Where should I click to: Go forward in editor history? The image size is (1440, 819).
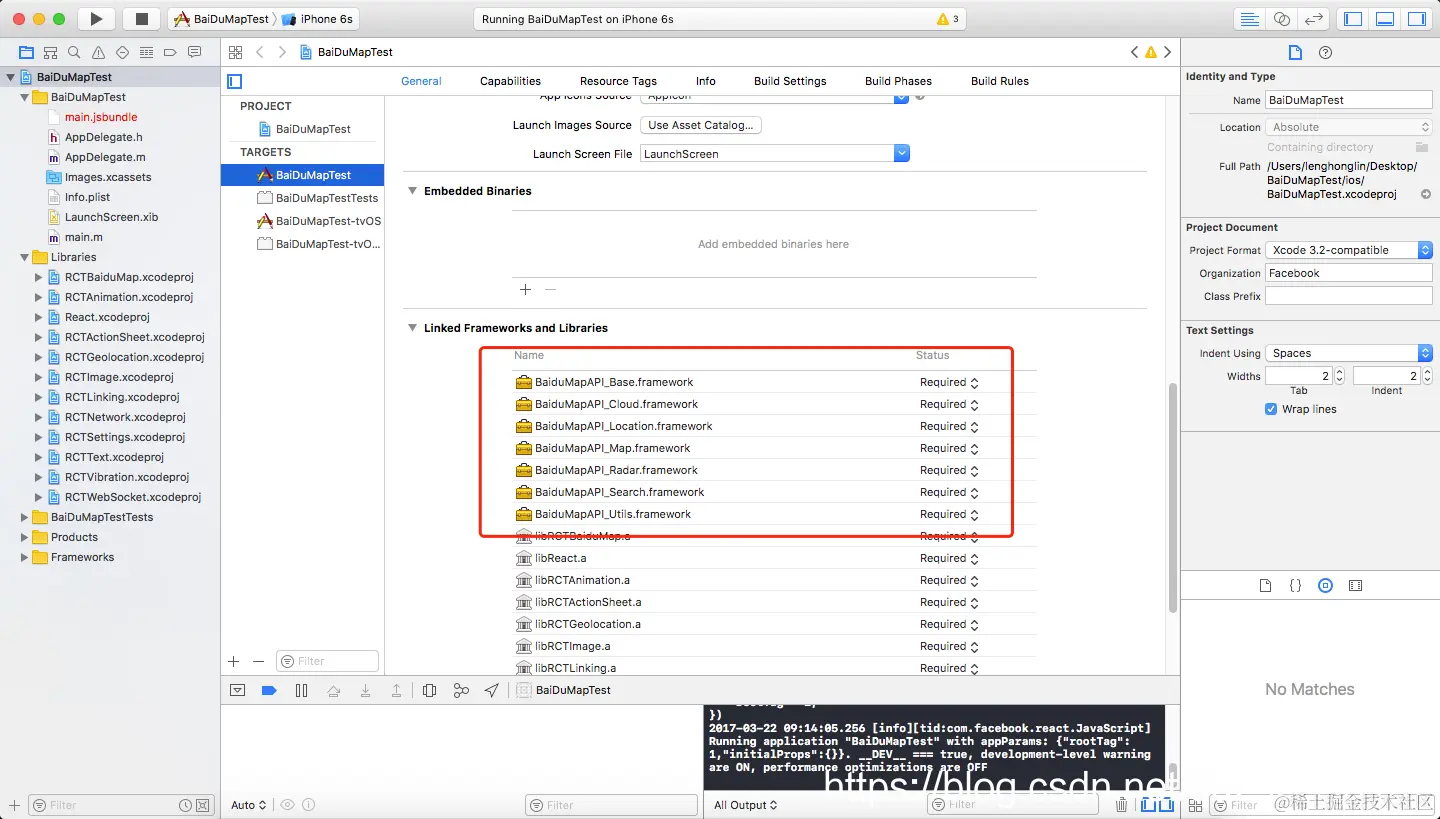coord(282,52)
